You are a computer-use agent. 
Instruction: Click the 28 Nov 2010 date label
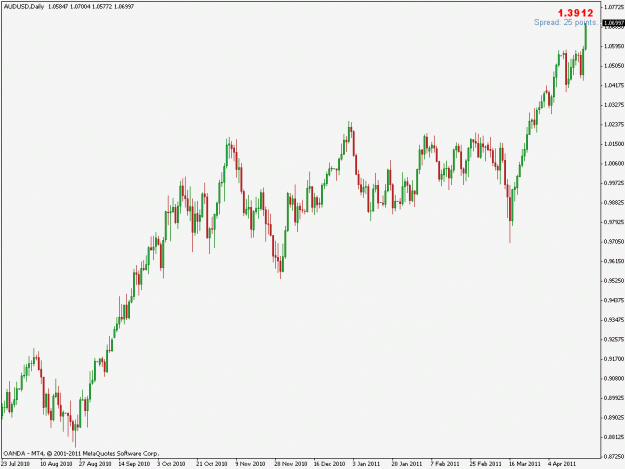click(291, 464)
